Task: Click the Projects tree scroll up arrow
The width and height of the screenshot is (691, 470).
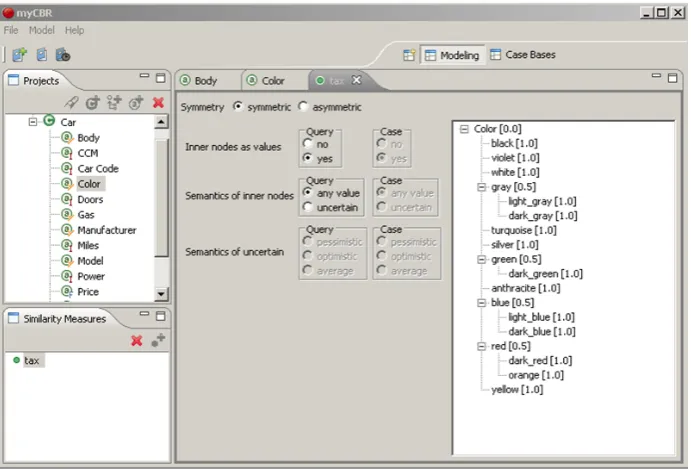Action: point(161,122)
